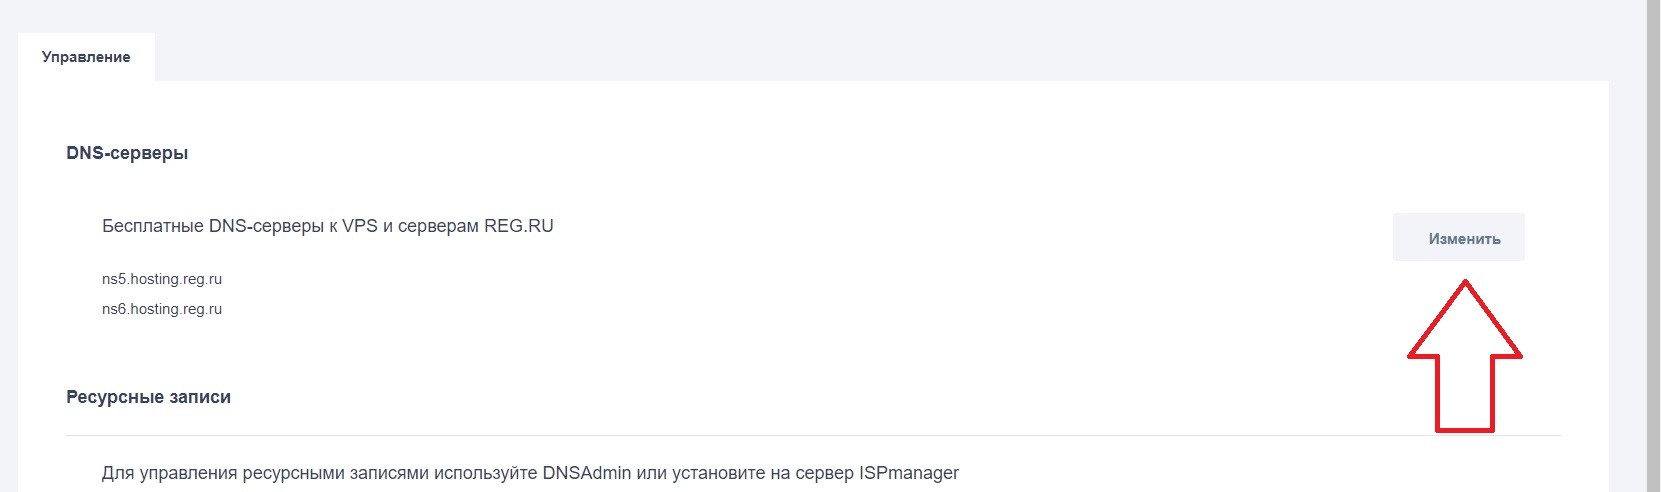Select the ns5.hosting.reg.ru server entry
This screenshot has width=1661, height=492.
[162, 279]
